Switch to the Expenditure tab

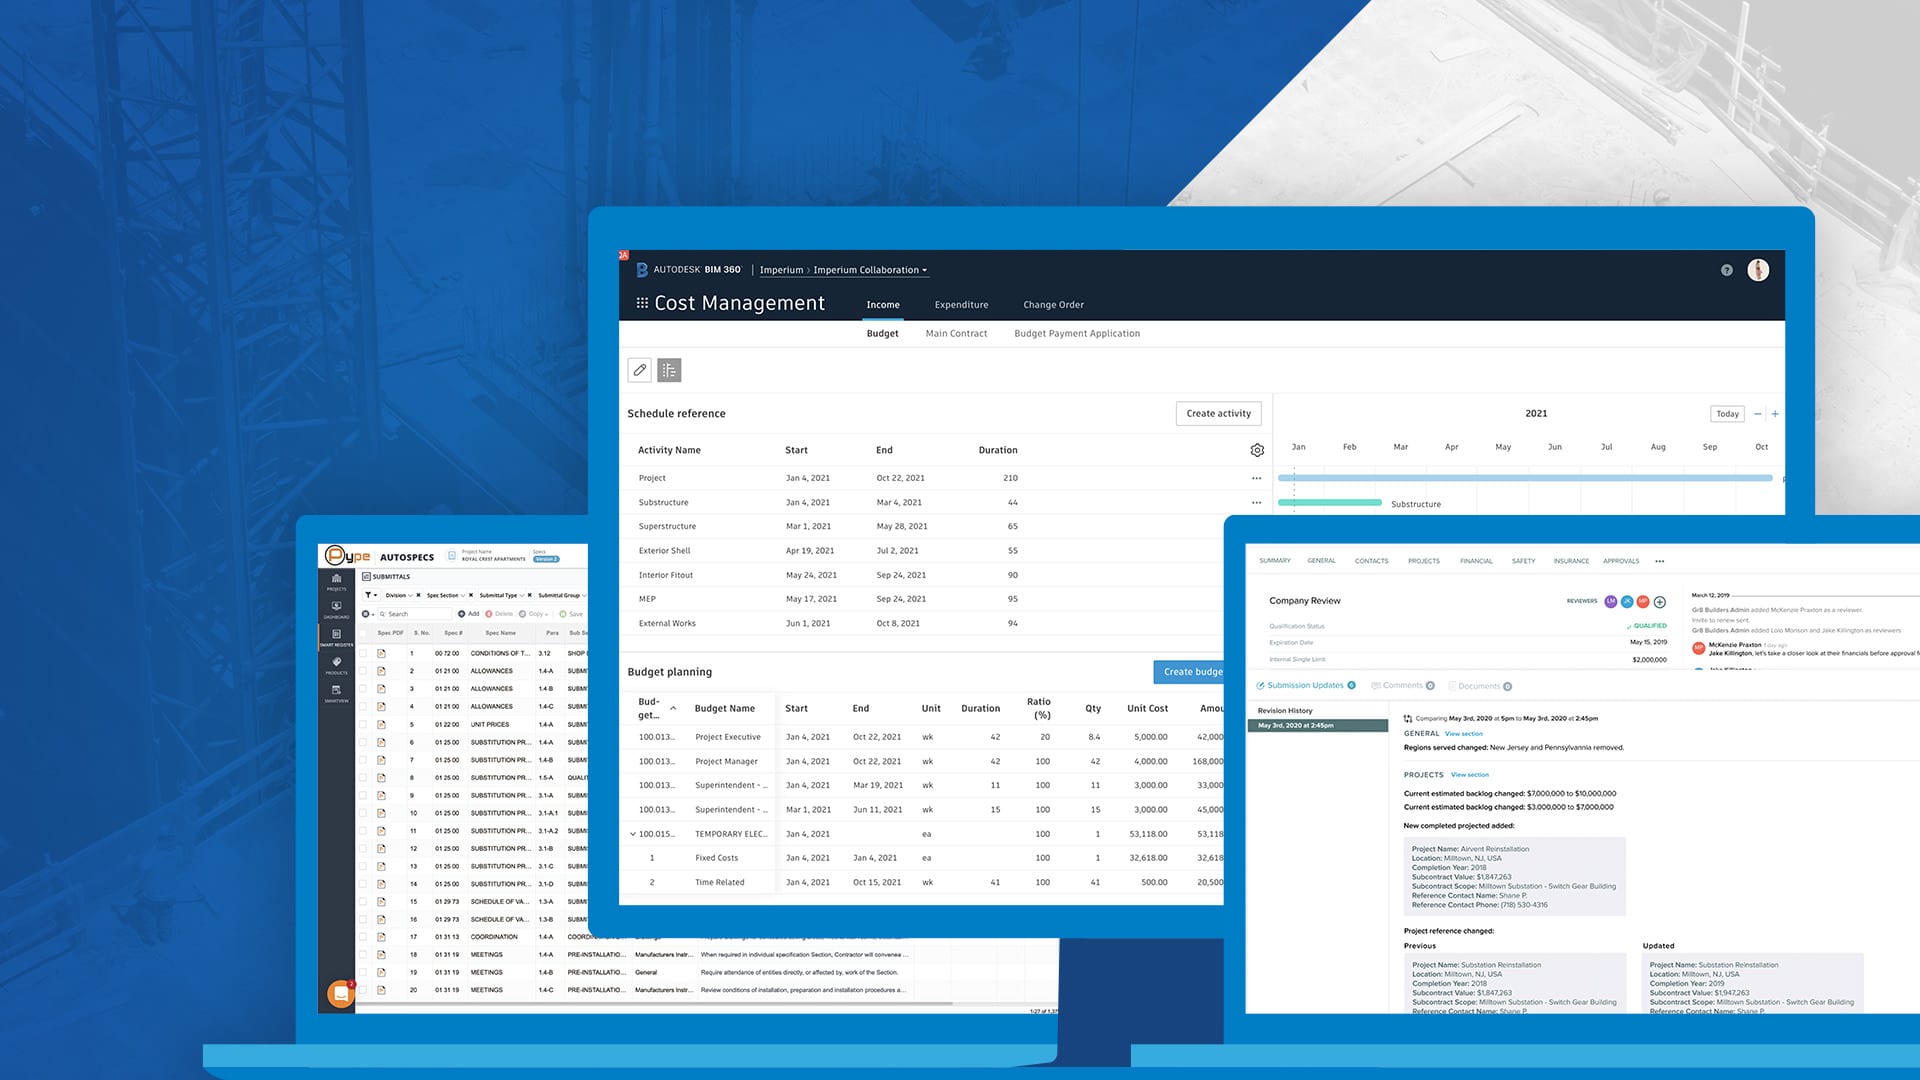[x=961, y=305]
